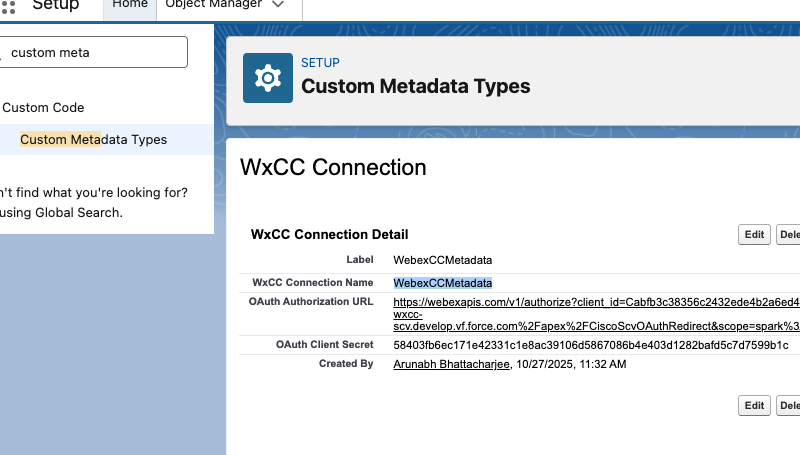Open the App Launcher dots icon
This screenshot has height=455, width=800.
pyautogui.click(x=8, y=6)
